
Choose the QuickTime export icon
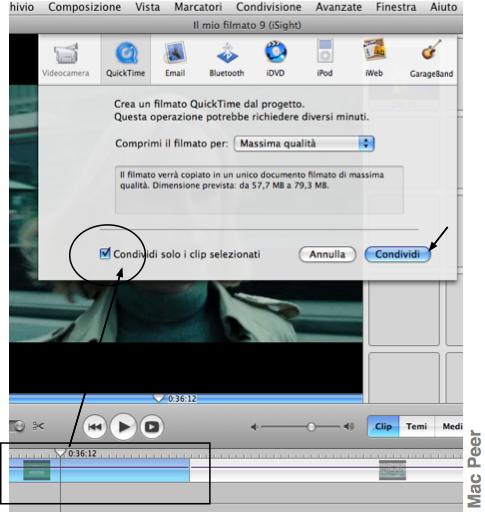tap(125, 59)
